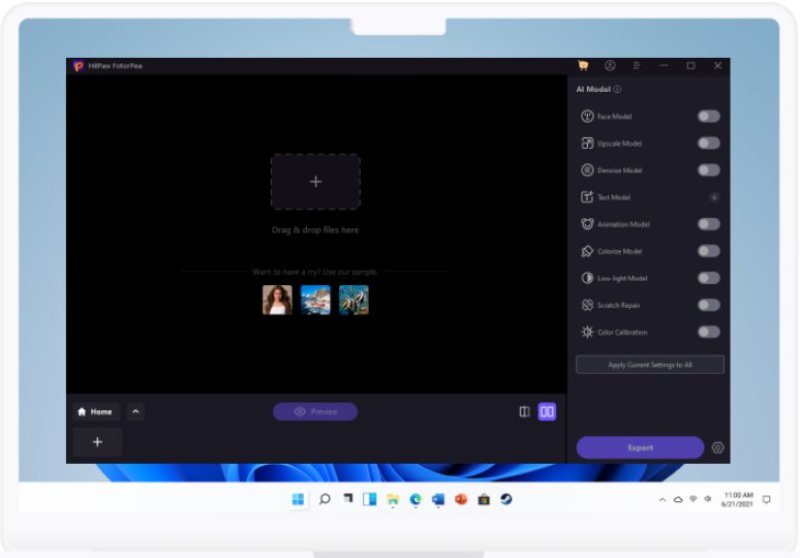800x558 pixels.
Task: Click the 'Drag & drop files here' text
Action: [x=315, y=230]
